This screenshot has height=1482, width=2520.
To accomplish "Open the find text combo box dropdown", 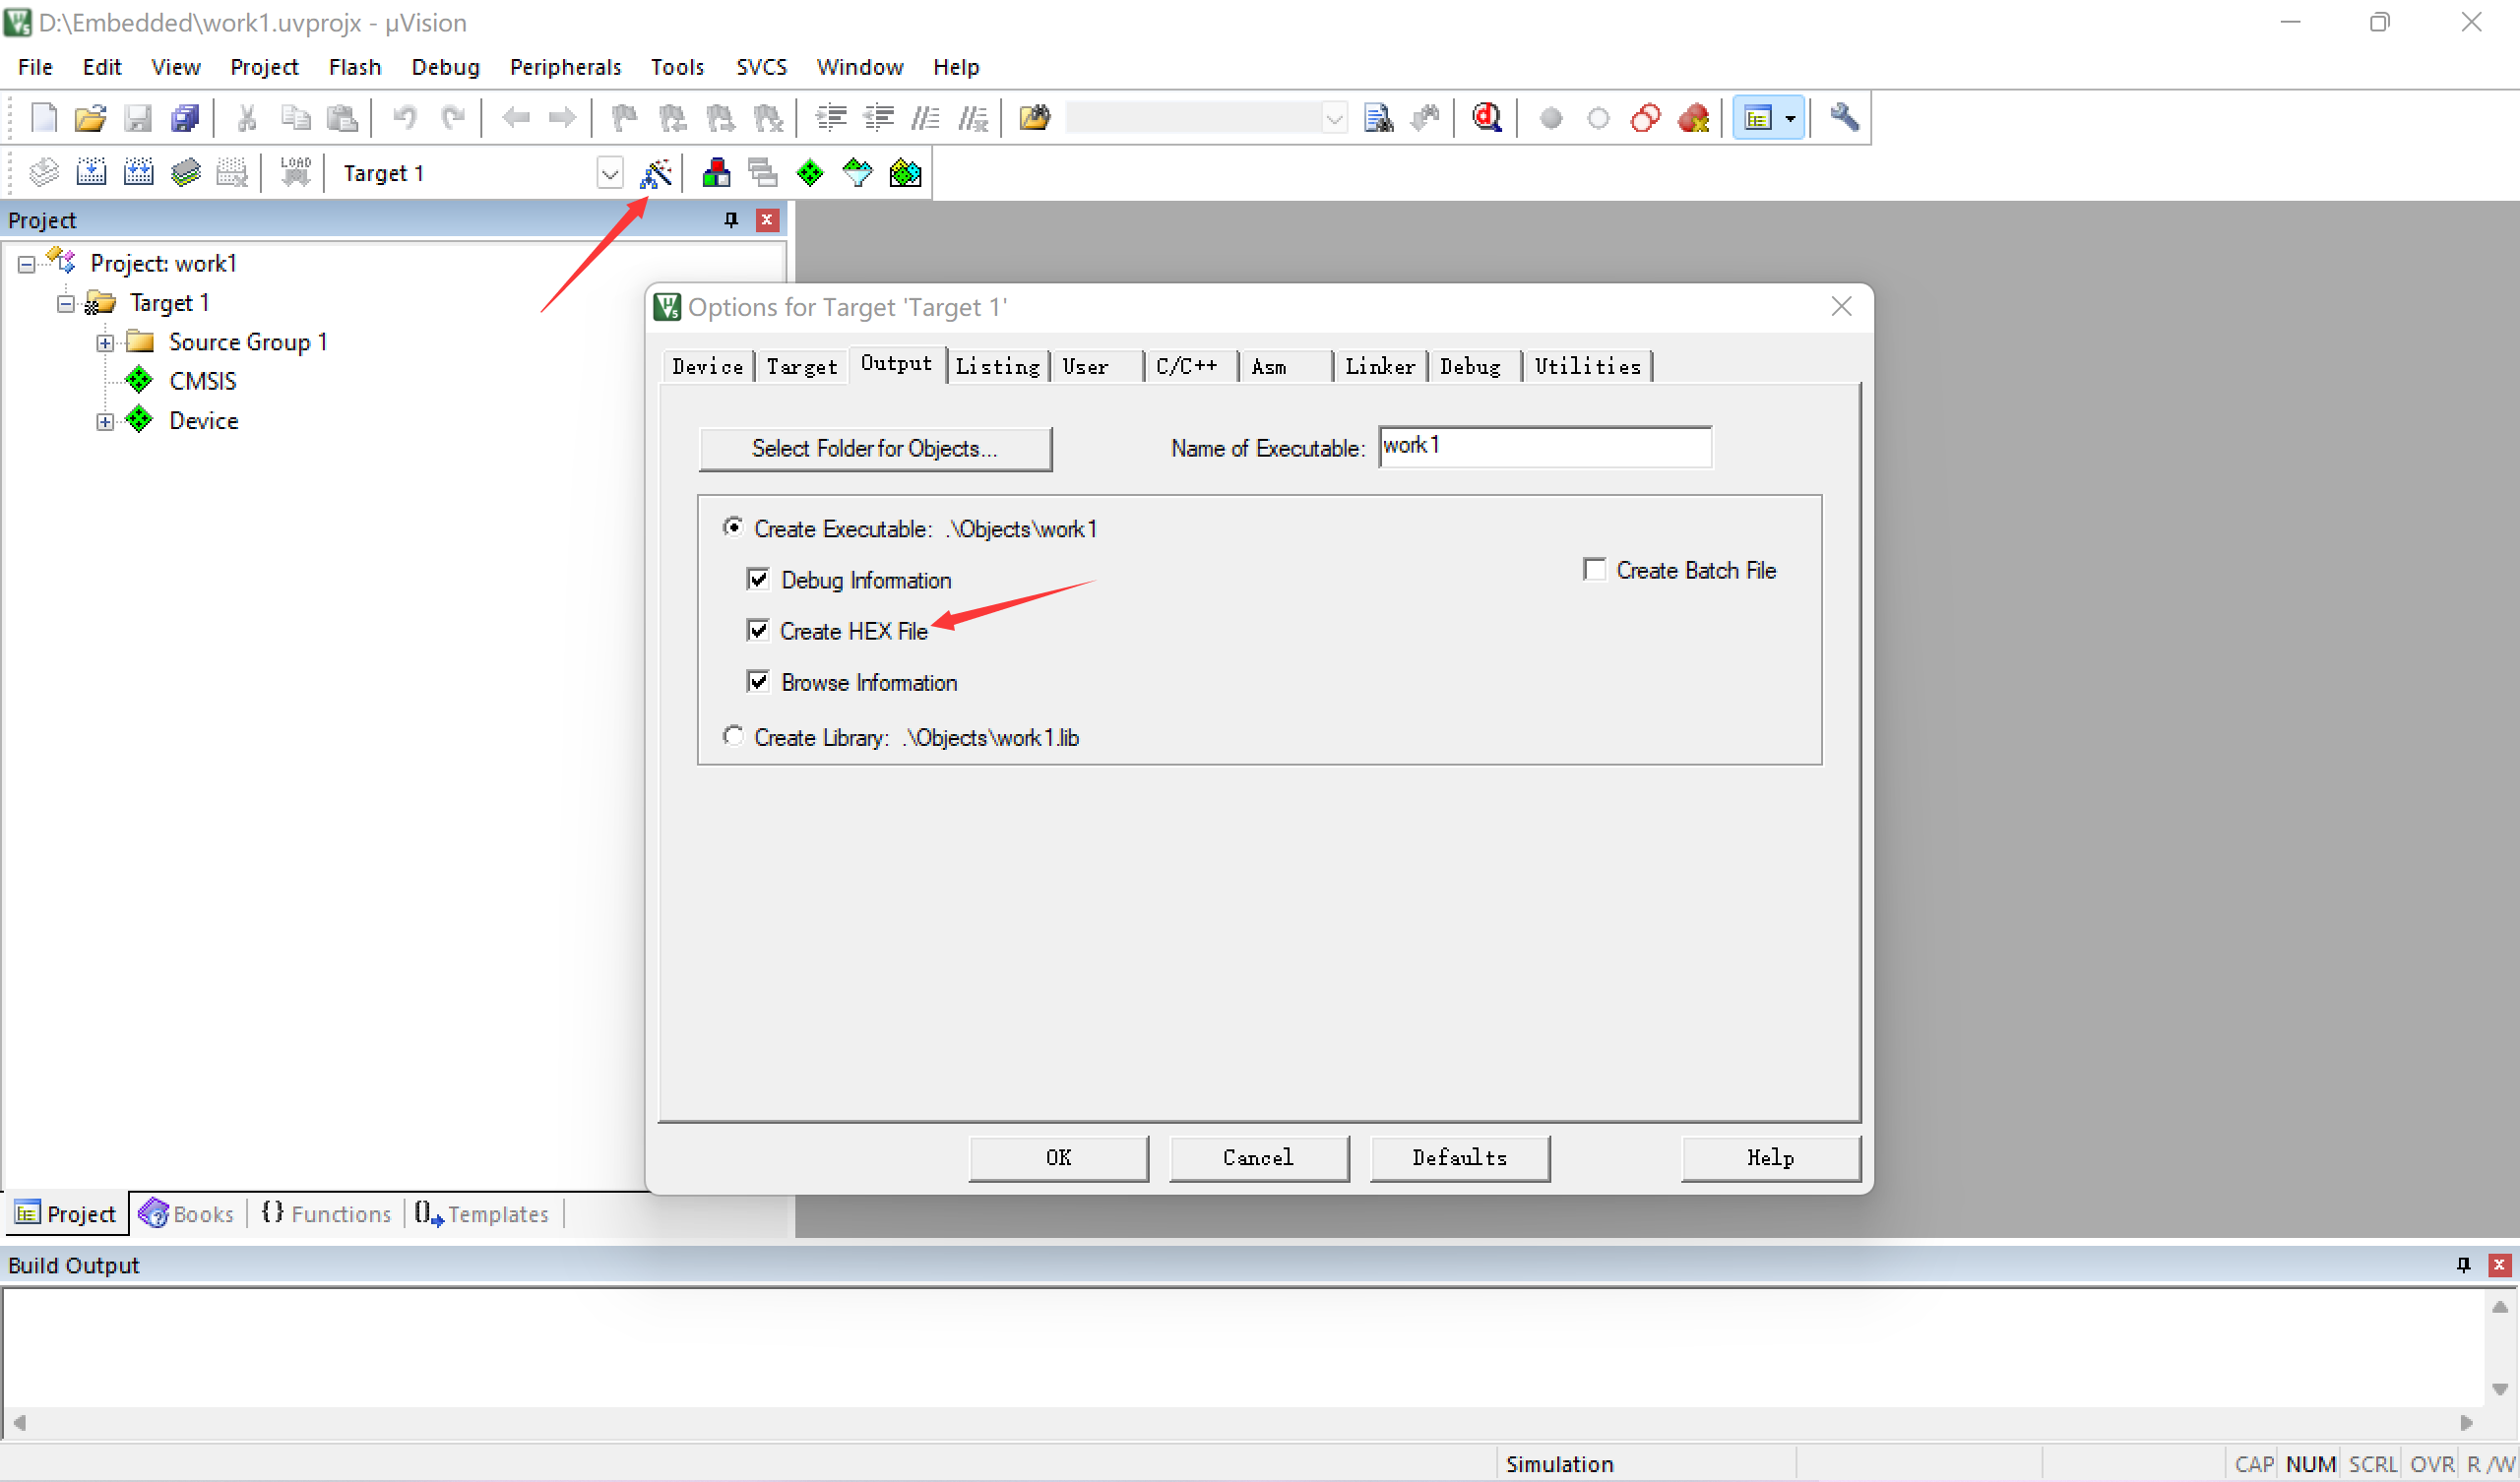I will click(x=1334, y=118).
